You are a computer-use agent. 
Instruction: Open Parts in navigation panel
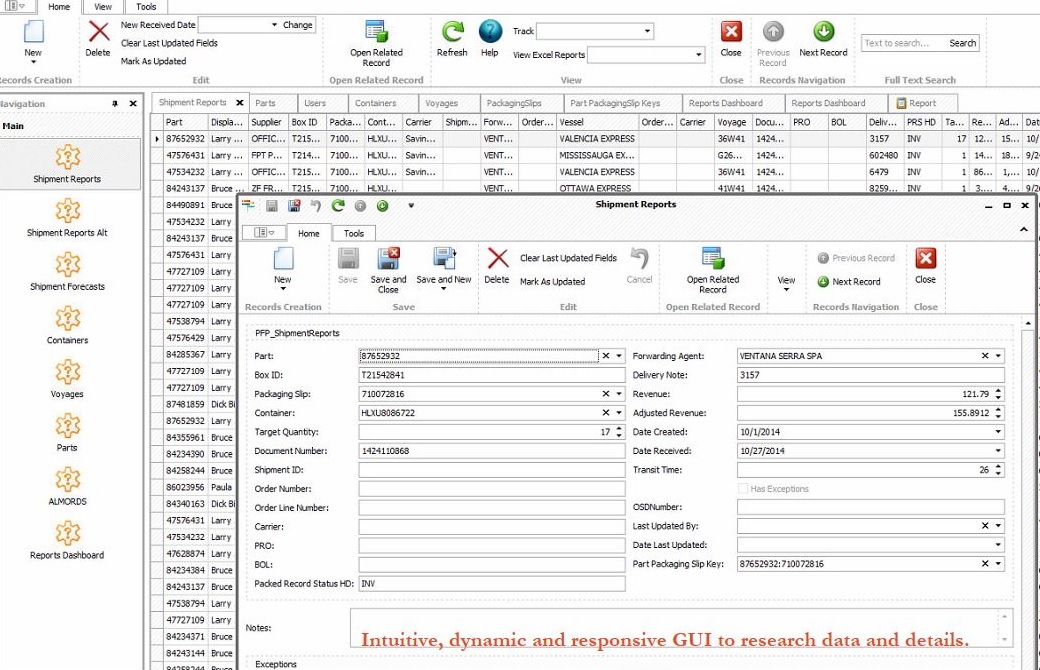(67, 433)
